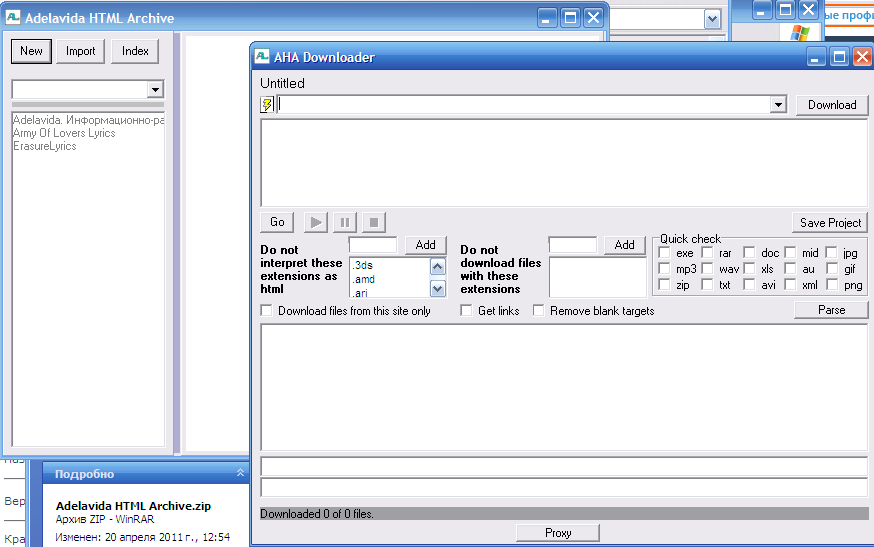Click the Go button
The height and width of the screenshot is (547, 874).
pyautogui.click(x=277, y=222)
